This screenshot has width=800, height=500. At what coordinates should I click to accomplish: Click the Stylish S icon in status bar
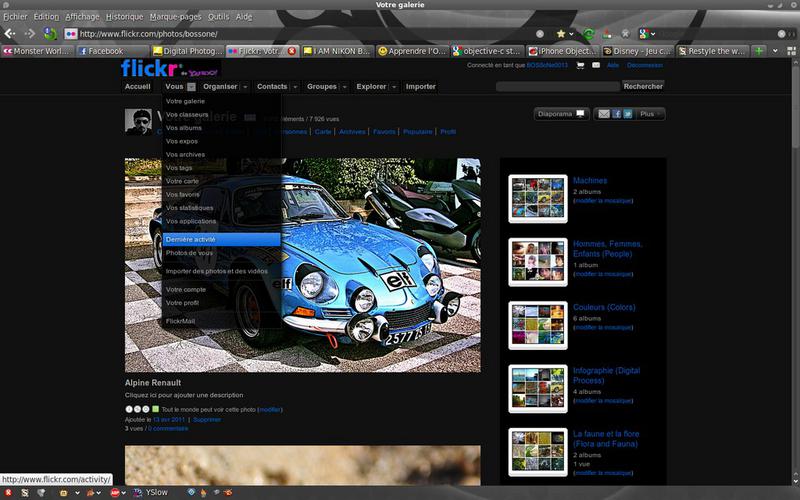pyautogui.click(x=24, y=492)
